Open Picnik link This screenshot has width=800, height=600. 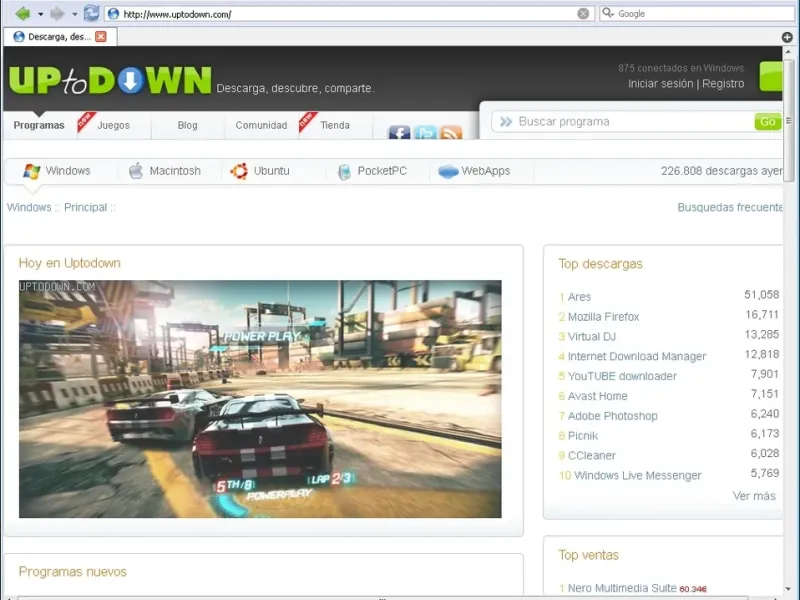583,436
